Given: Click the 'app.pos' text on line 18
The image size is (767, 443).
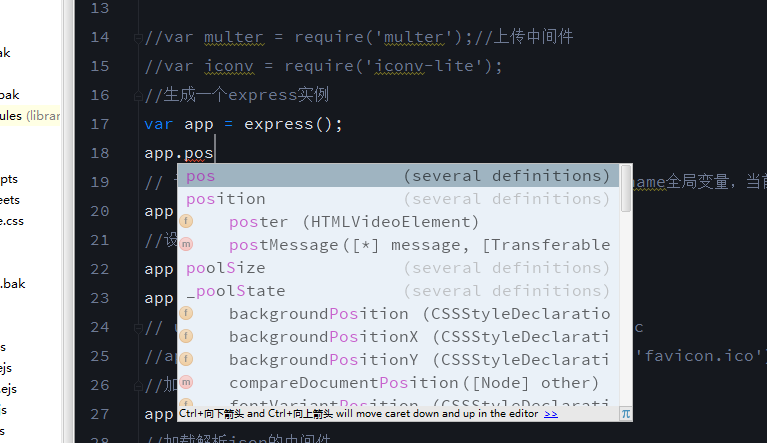Looking at the screenshot, I should tap(179, 154).
